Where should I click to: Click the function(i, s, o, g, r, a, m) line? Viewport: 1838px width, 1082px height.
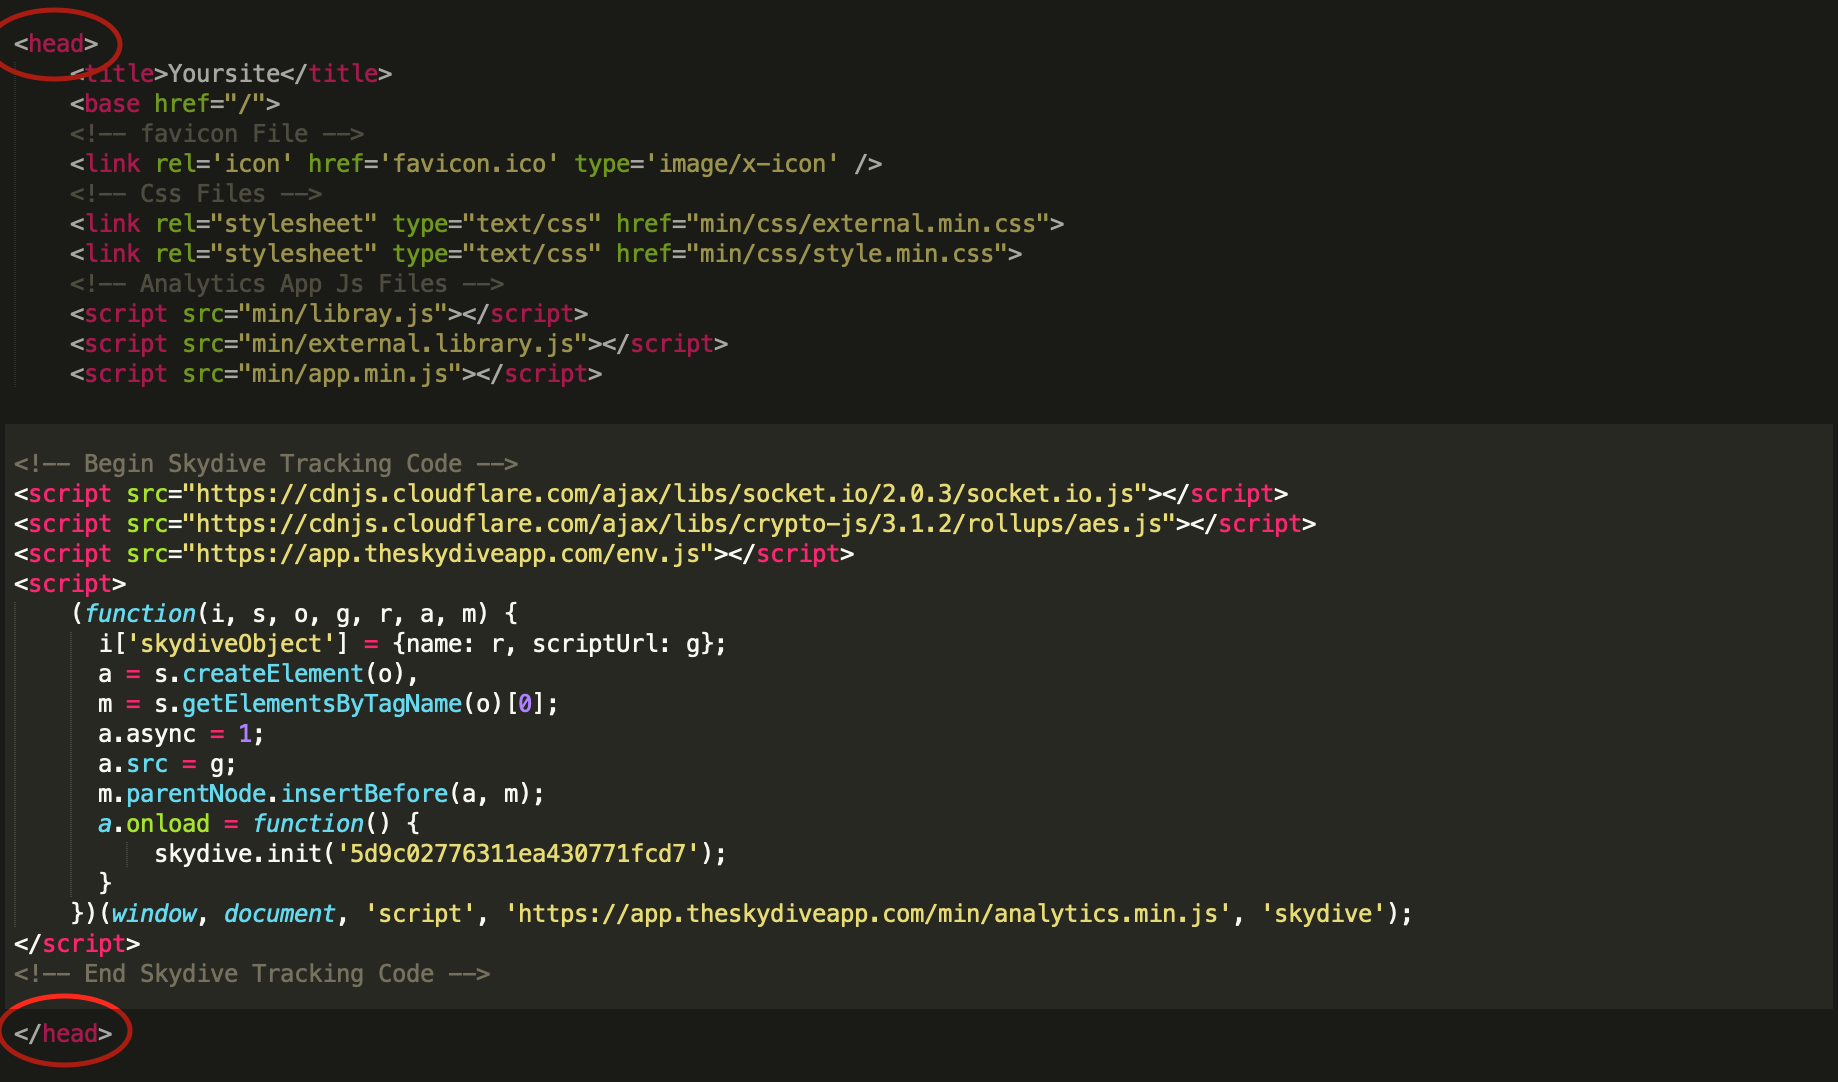click(x=294, y=613)
